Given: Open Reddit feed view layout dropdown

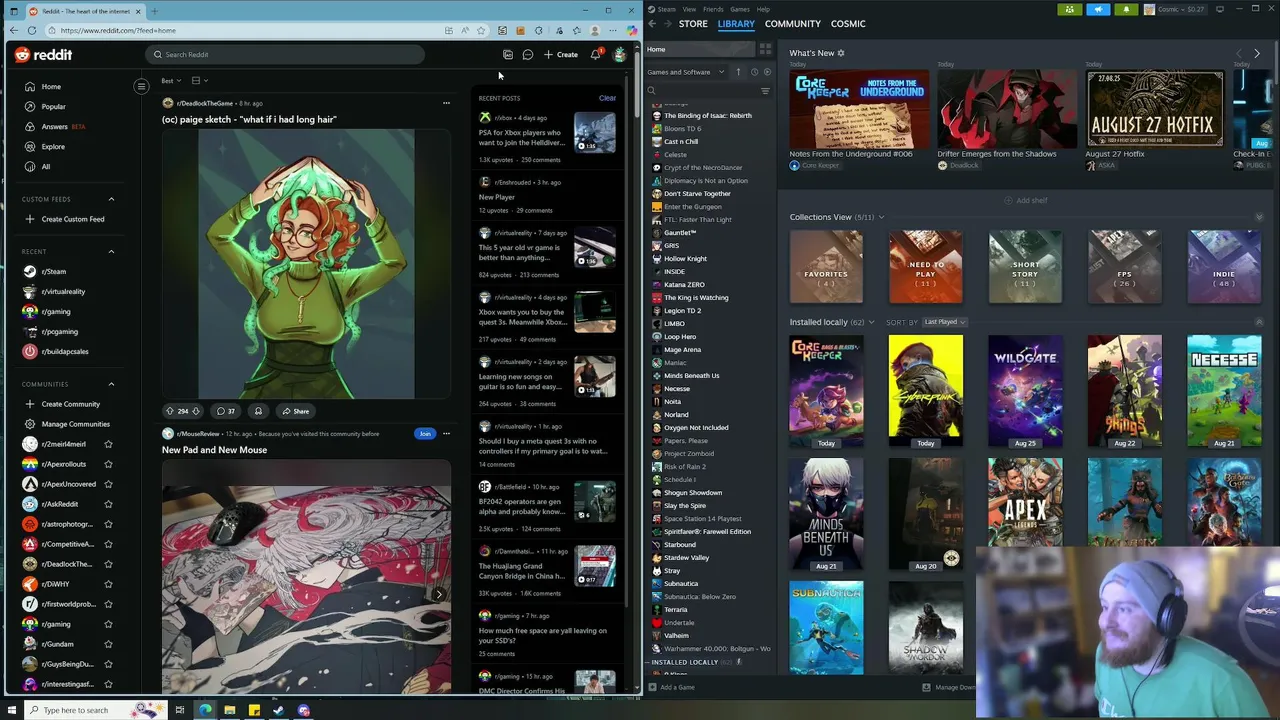Looking at the screenshot, I should point(199,80).
